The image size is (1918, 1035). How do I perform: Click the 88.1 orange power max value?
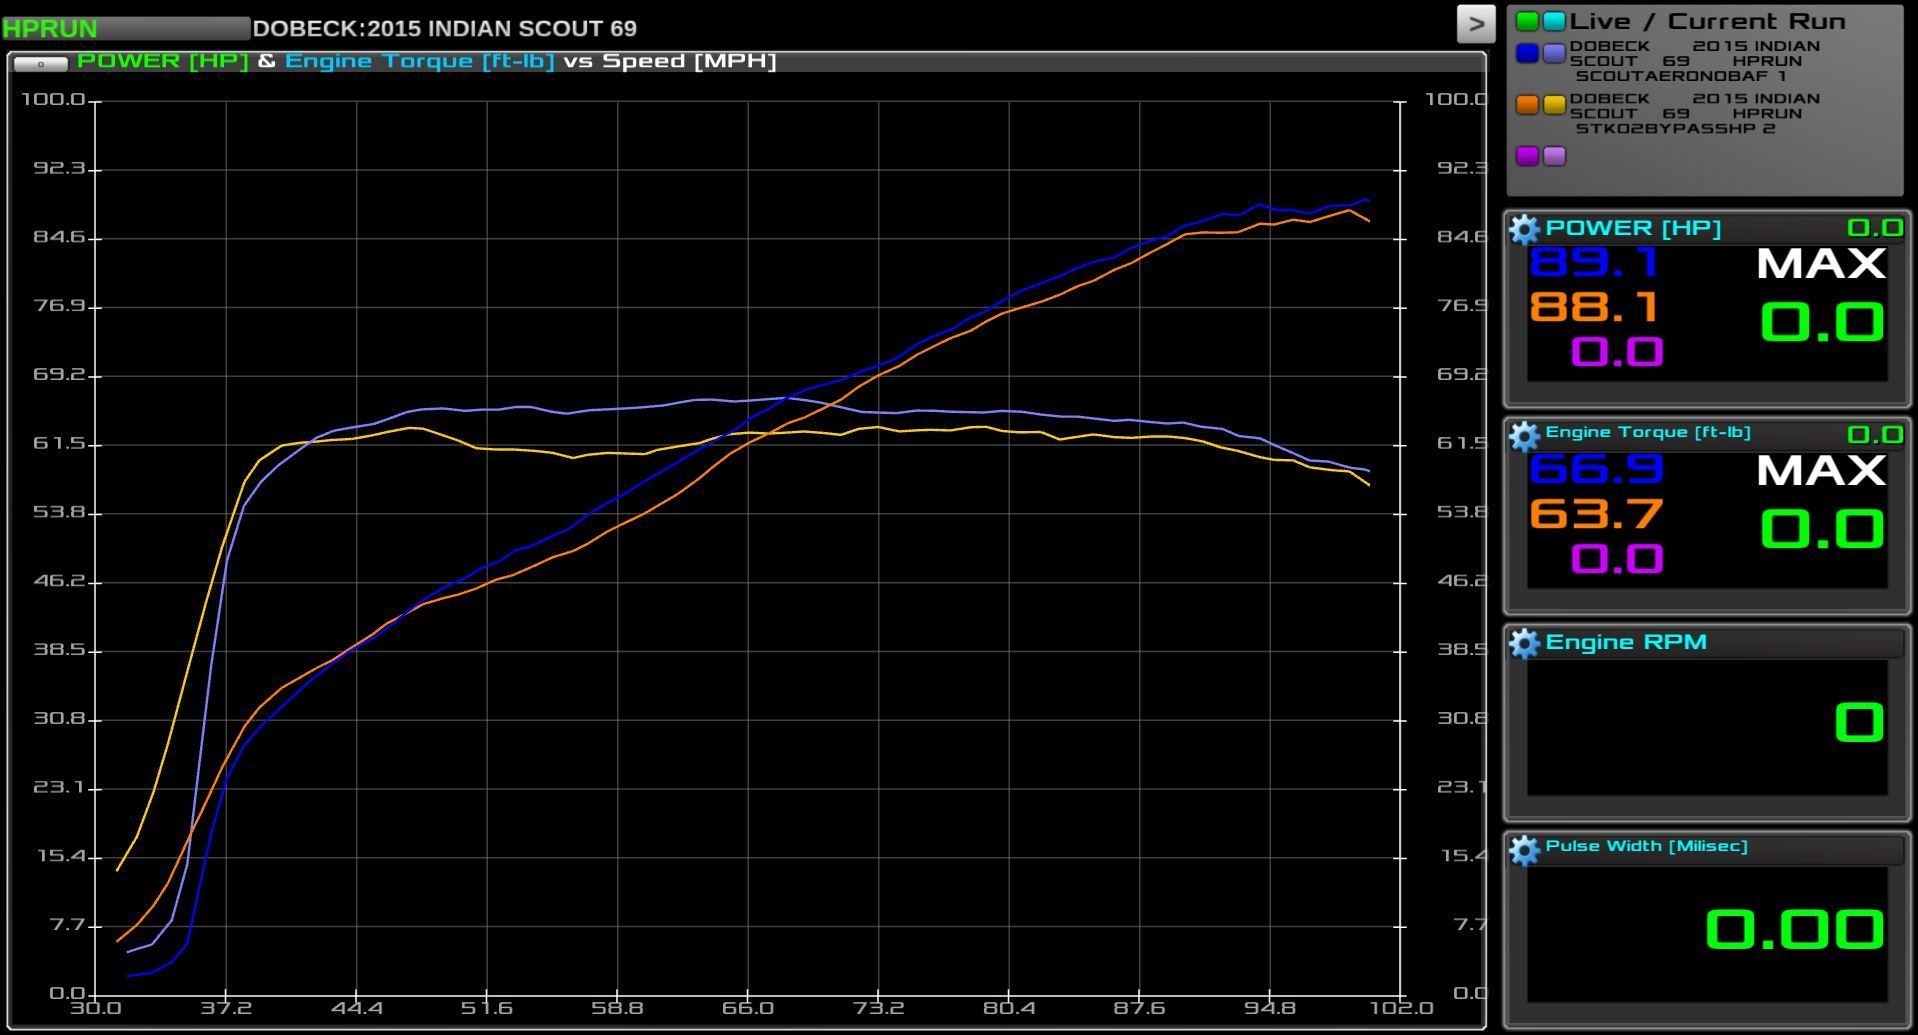1595,307
